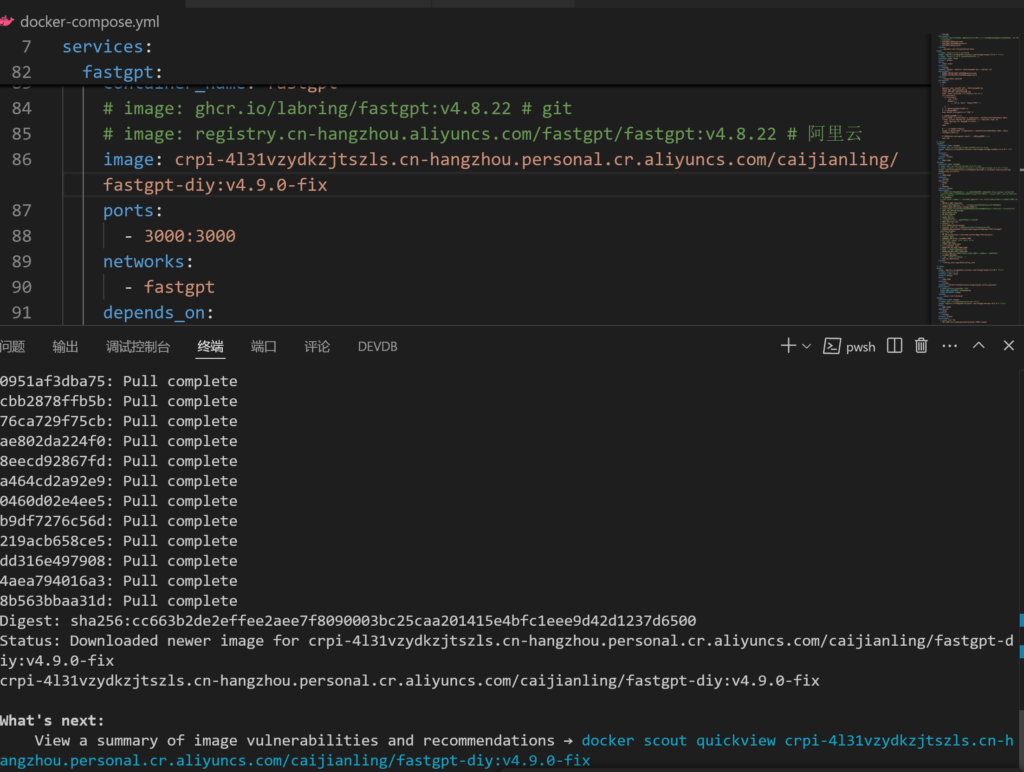Click the 'ae802da224f0: Pull complete' line
Screen dimensions: 1024x772
tap(119, 441)
